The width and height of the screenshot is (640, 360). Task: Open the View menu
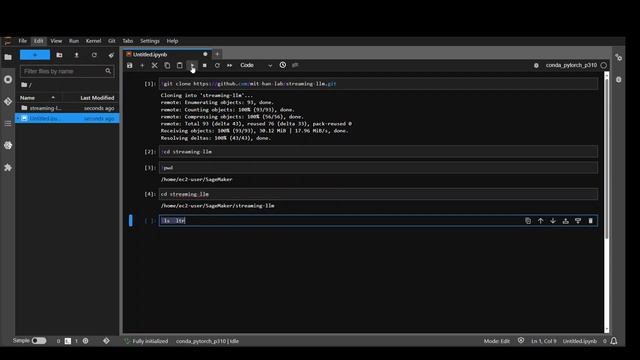(x=56, y=41)
